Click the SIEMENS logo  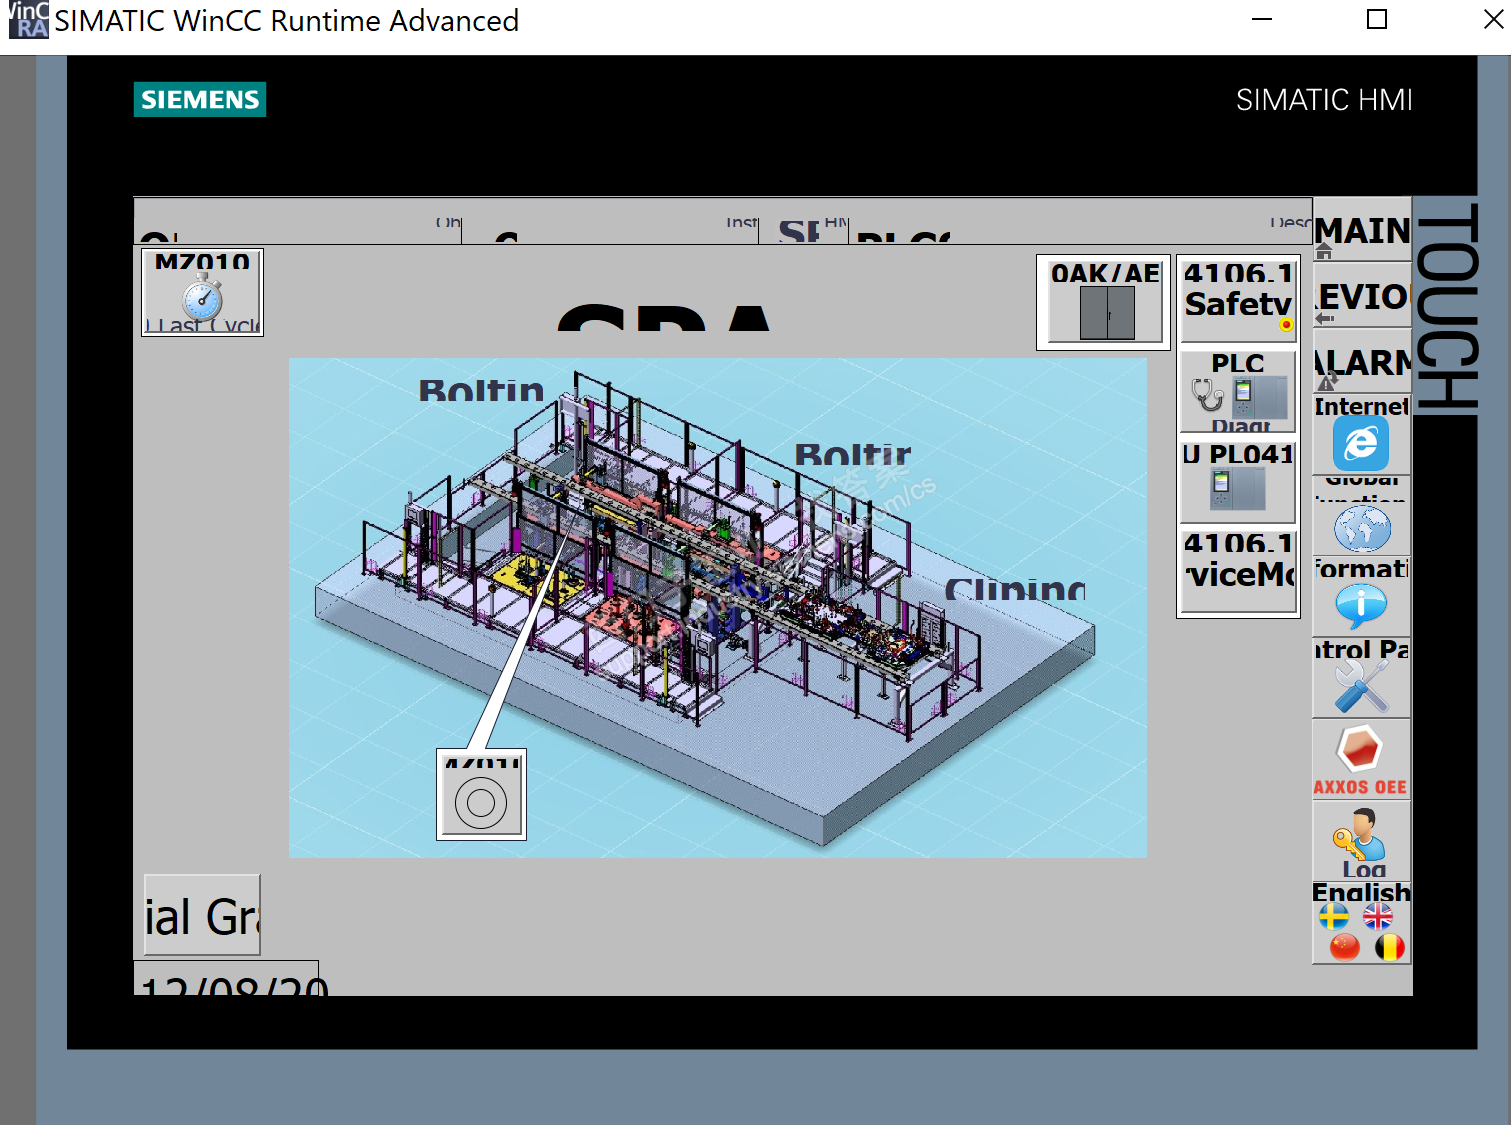(200, 99)
